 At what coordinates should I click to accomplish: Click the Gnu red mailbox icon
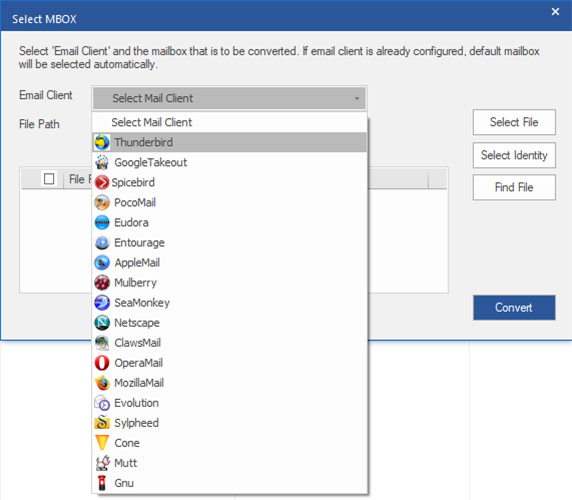tap(102, 483)
